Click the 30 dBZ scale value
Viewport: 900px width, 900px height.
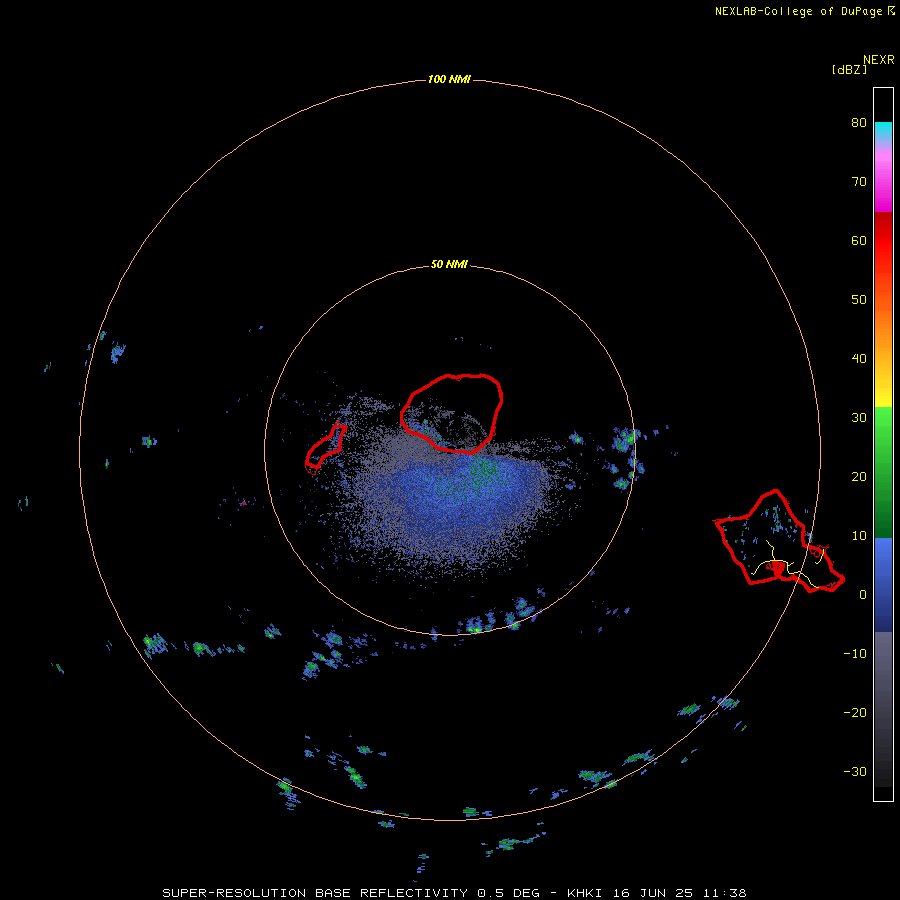[859, 418]
